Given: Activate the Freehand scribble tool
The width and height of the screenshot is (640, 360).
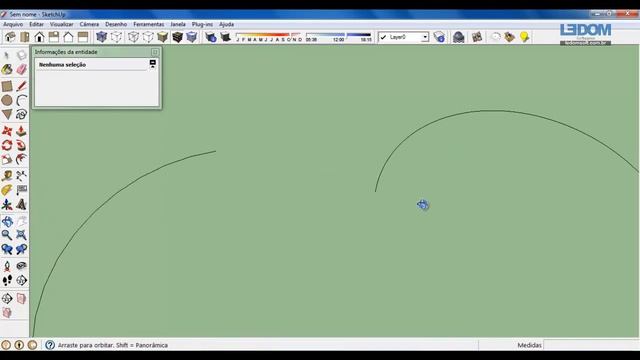Looking at the screenshot, I should tap(21, 114).
